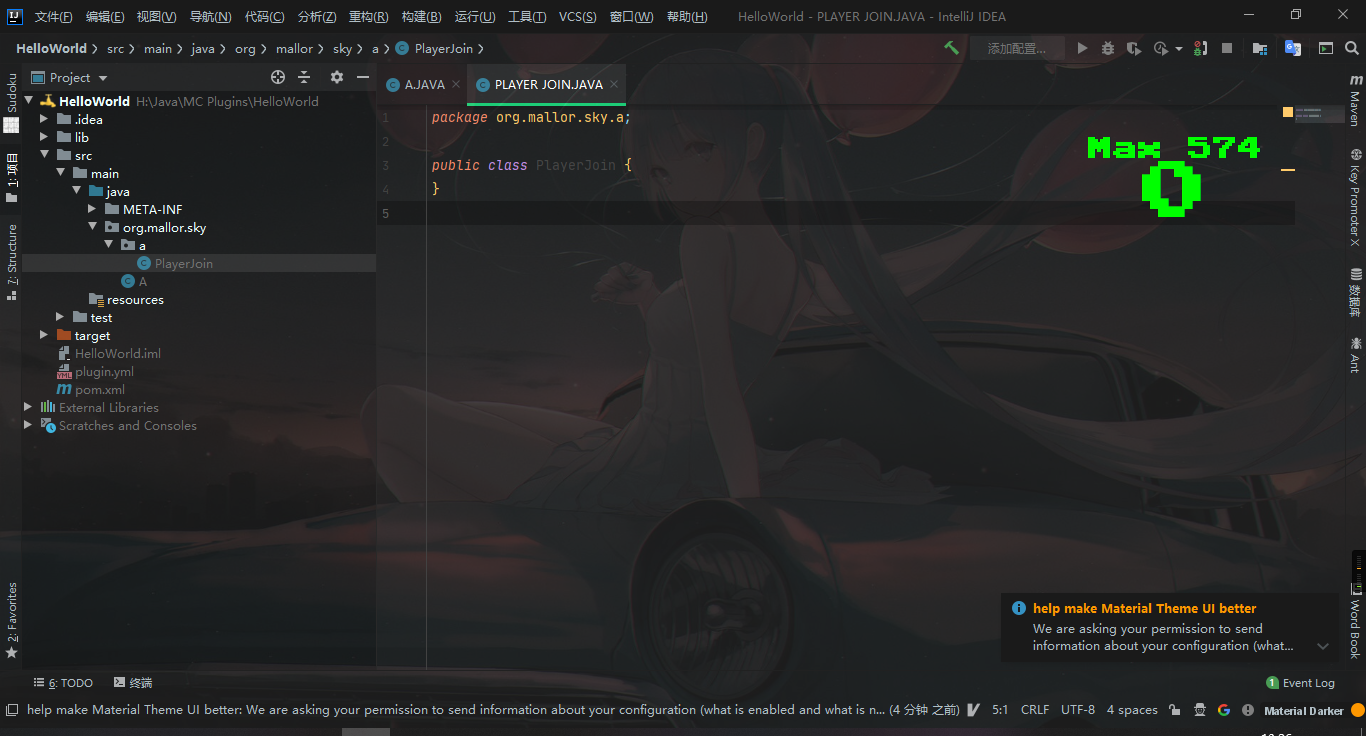Open the Event Log button
The width and height of the screenshot is (1366, 736).
point(1300,683)
